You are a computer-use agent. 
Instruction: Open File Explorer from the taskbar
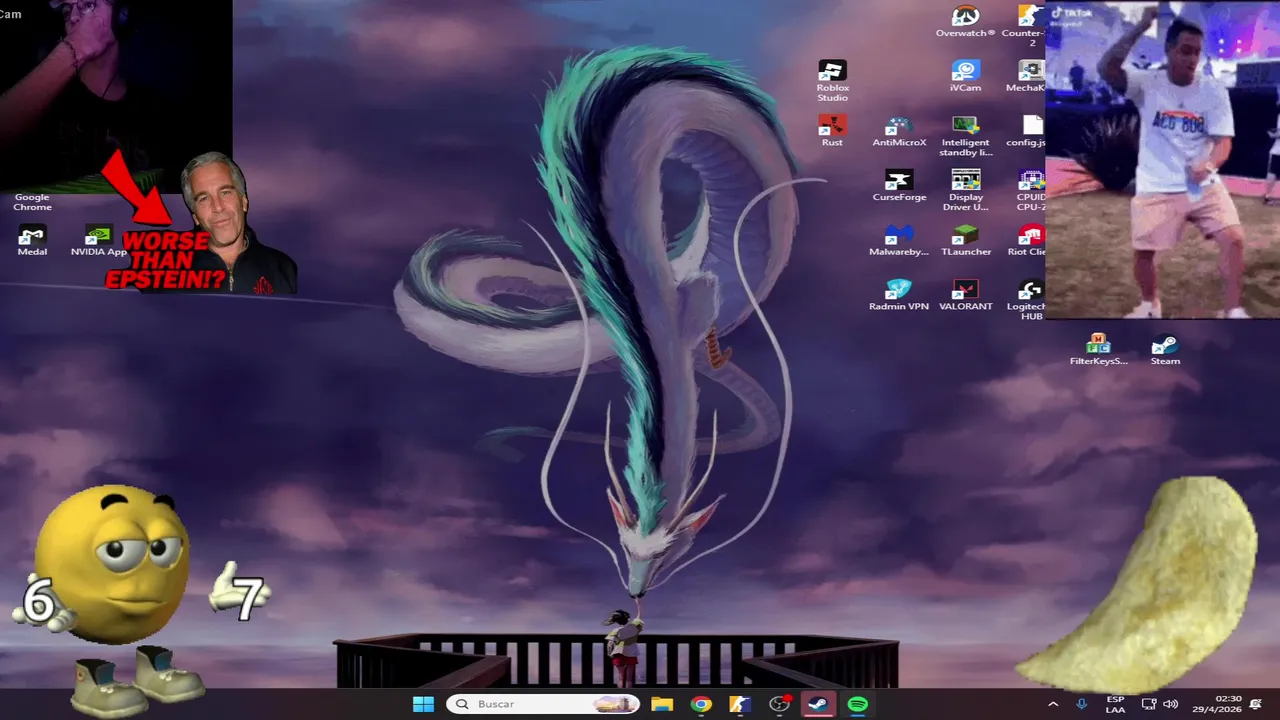point(662,704)
